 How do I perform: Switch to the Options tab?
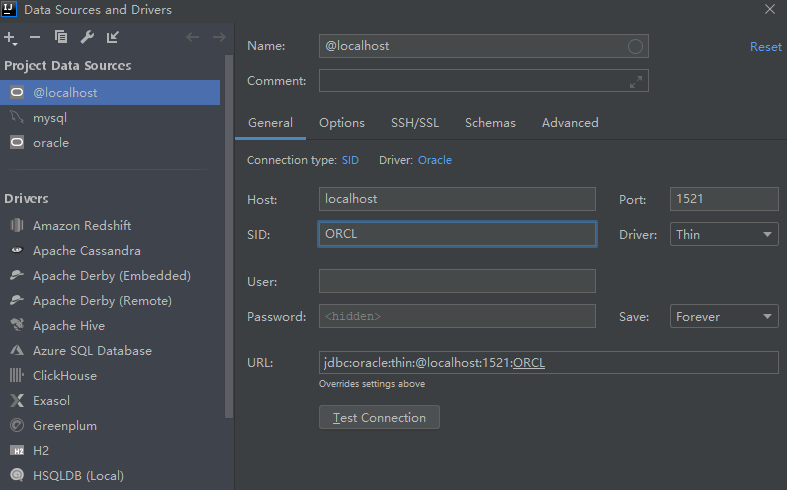coord(341,123)
